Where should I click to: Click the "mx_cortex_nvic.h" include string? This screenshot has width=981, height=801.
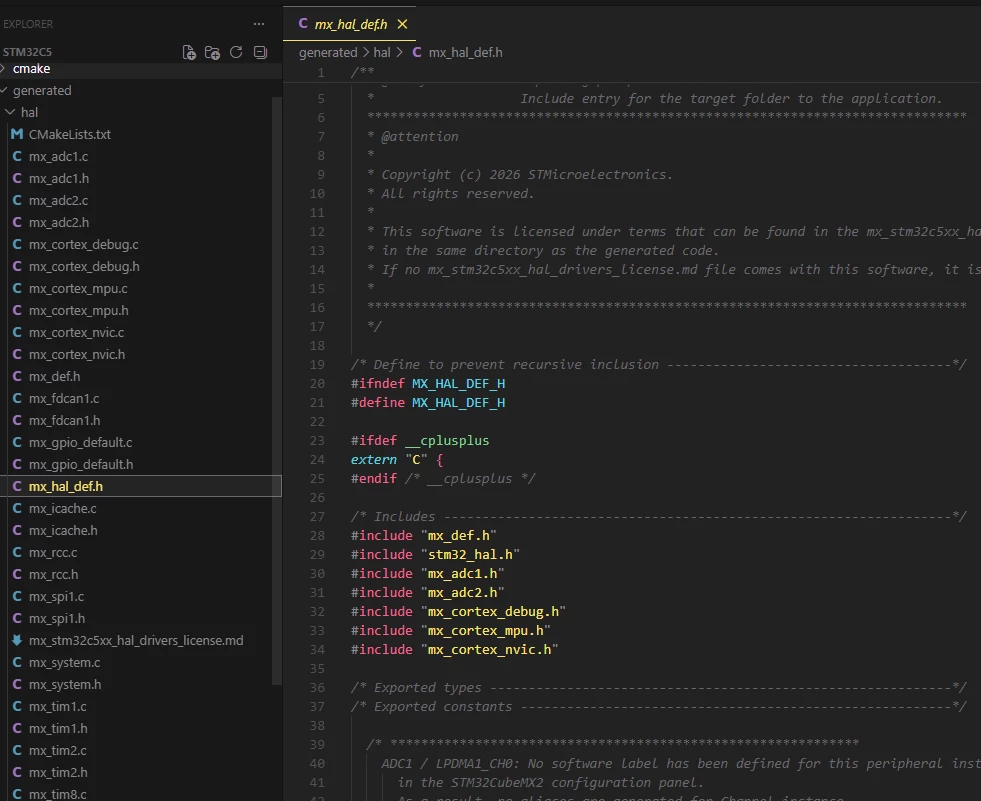click(489, 650)
